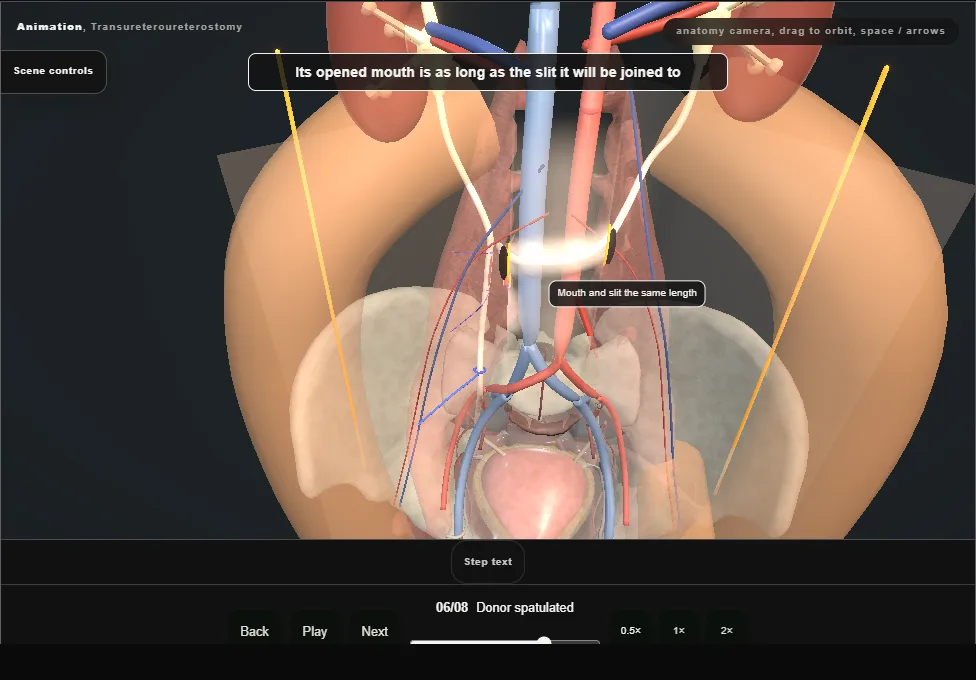Image resolution: width=976 pixels, height=680 pixels.
Task: Click the timeline progress slider handle
Action: (544, 641)
